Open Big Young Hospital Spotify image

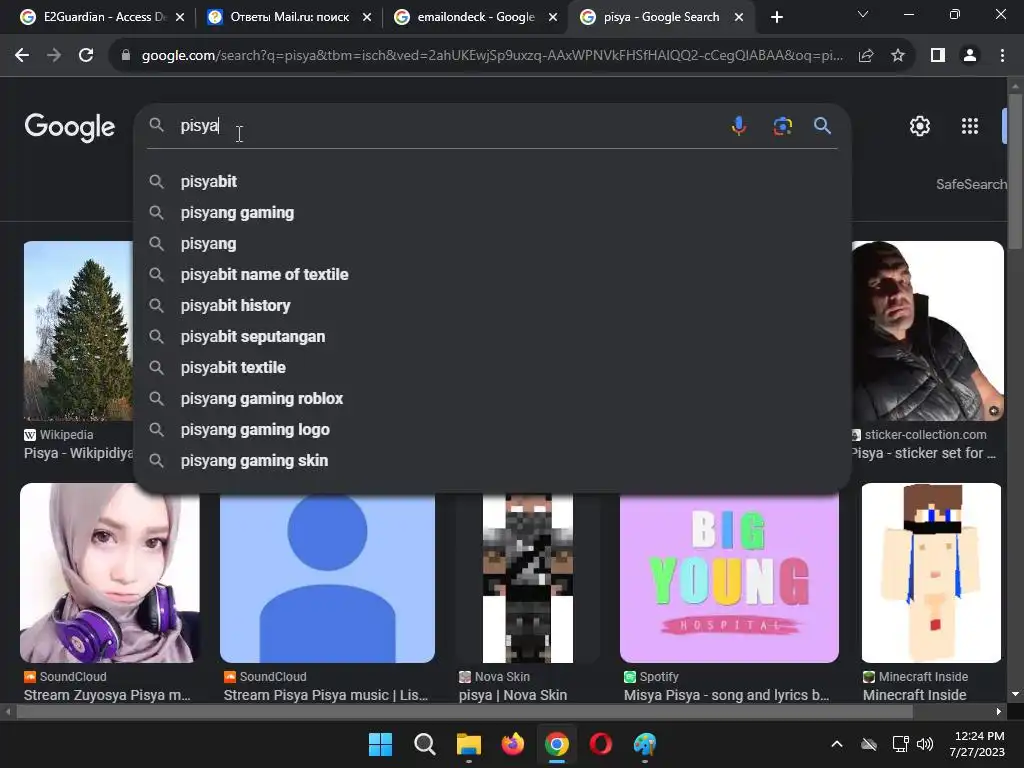pyautogui.click(x=729, y=579)
